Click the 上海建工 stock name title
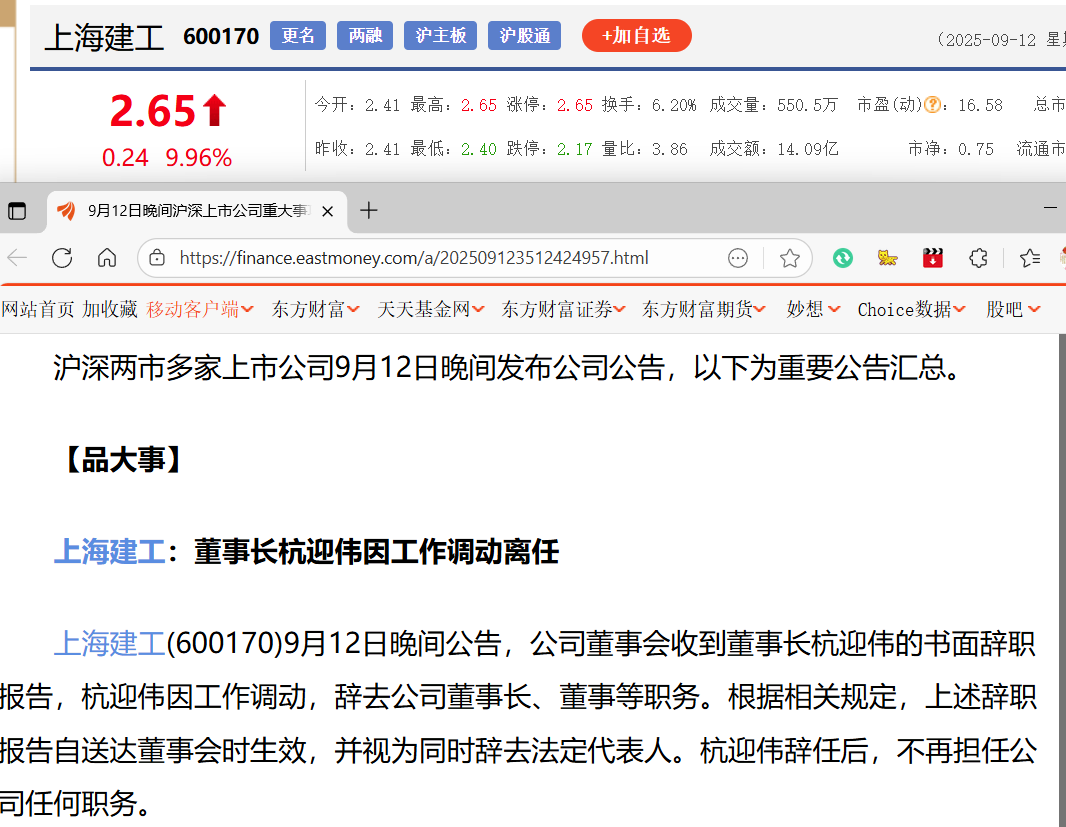Screen dimensions: 1066x827 point(104,37)
